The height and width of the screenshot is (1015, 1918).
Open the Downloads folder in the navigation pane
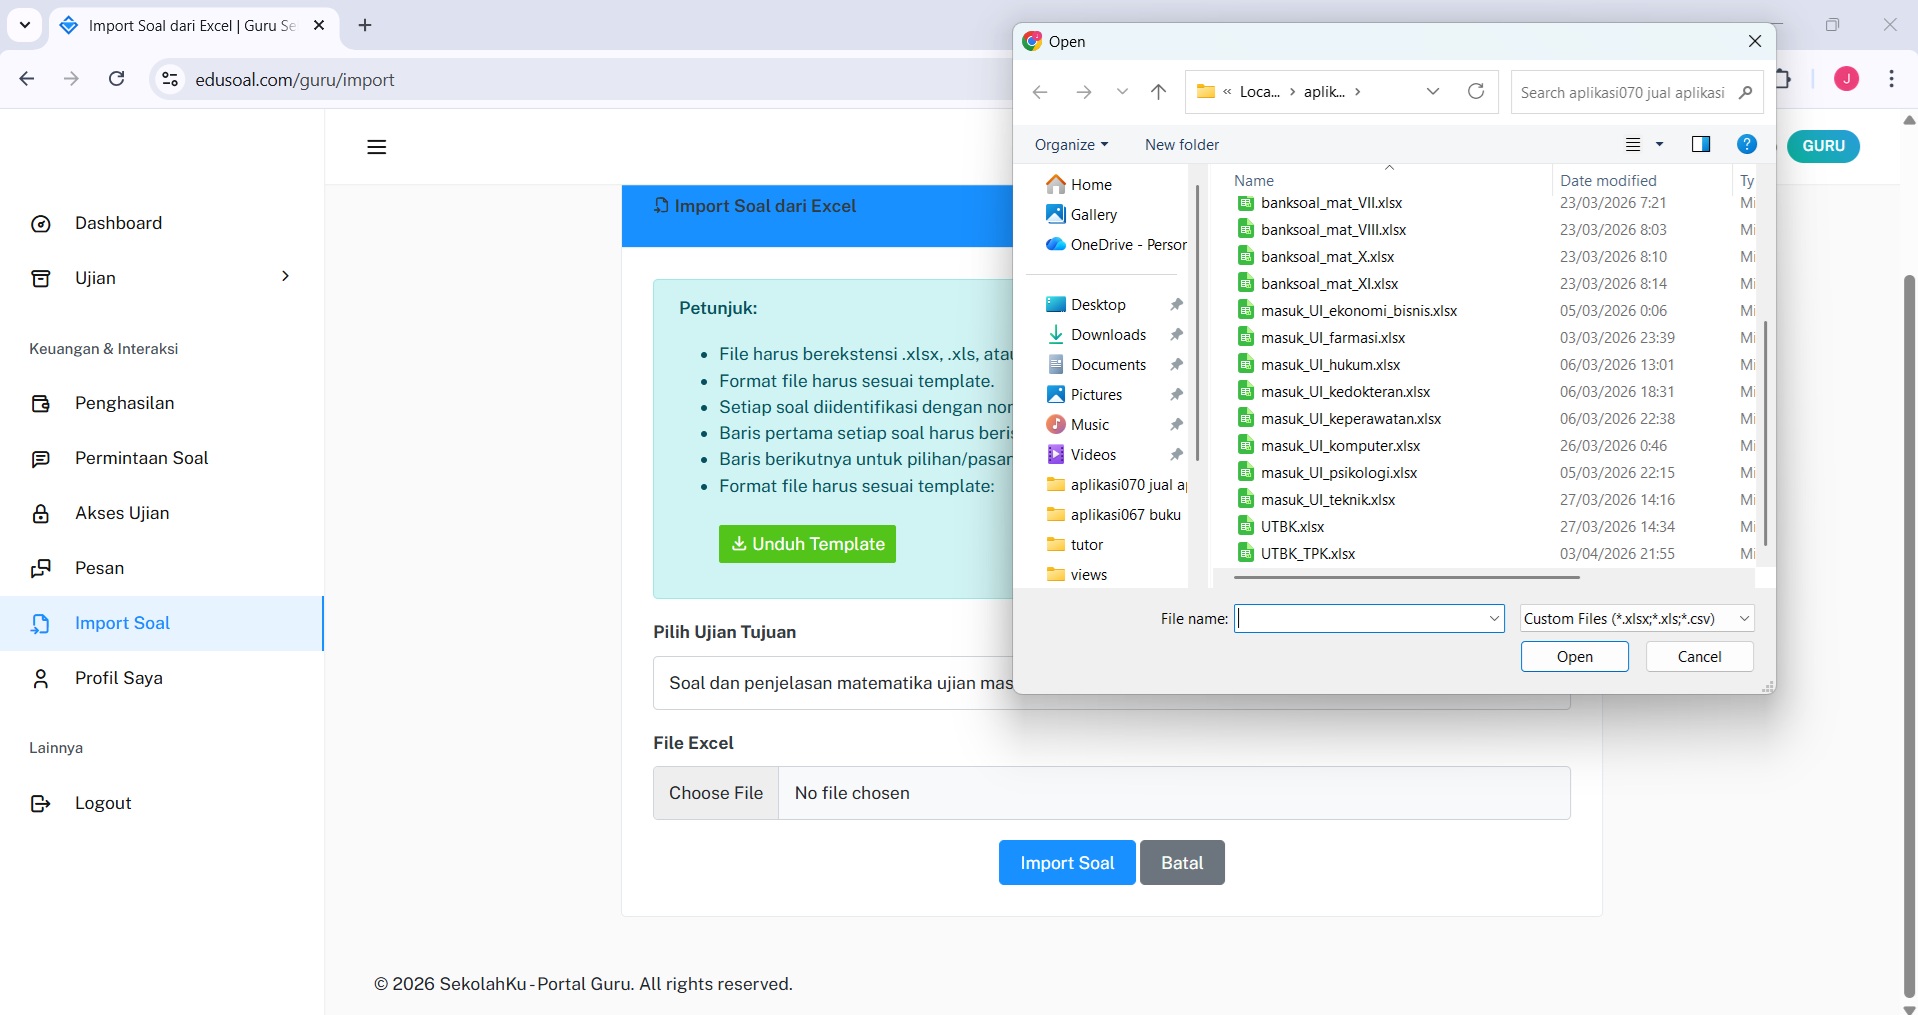(1108, 335)
